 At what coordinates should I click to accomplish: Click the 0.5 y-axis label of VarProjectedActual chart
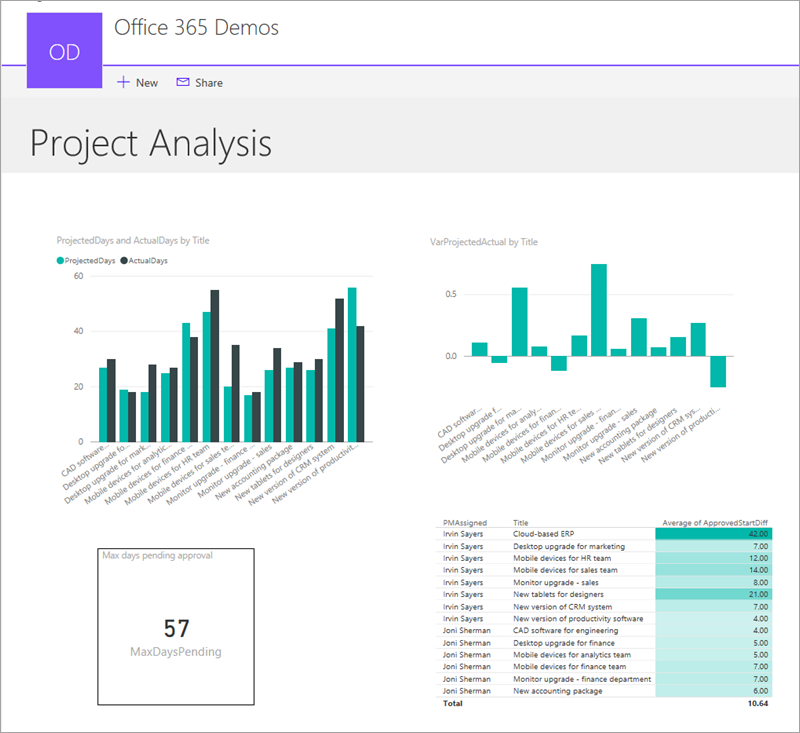click(x=451, y=294)
